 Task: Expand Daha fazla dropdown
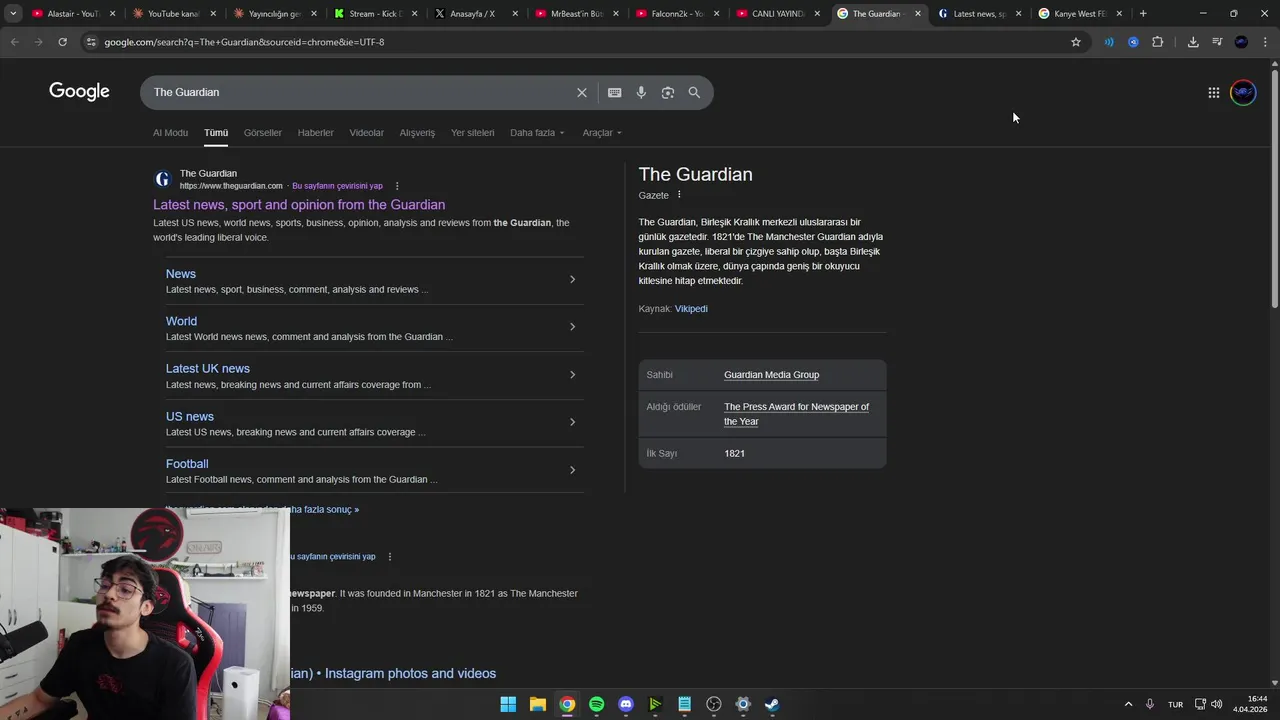point(537,133)
